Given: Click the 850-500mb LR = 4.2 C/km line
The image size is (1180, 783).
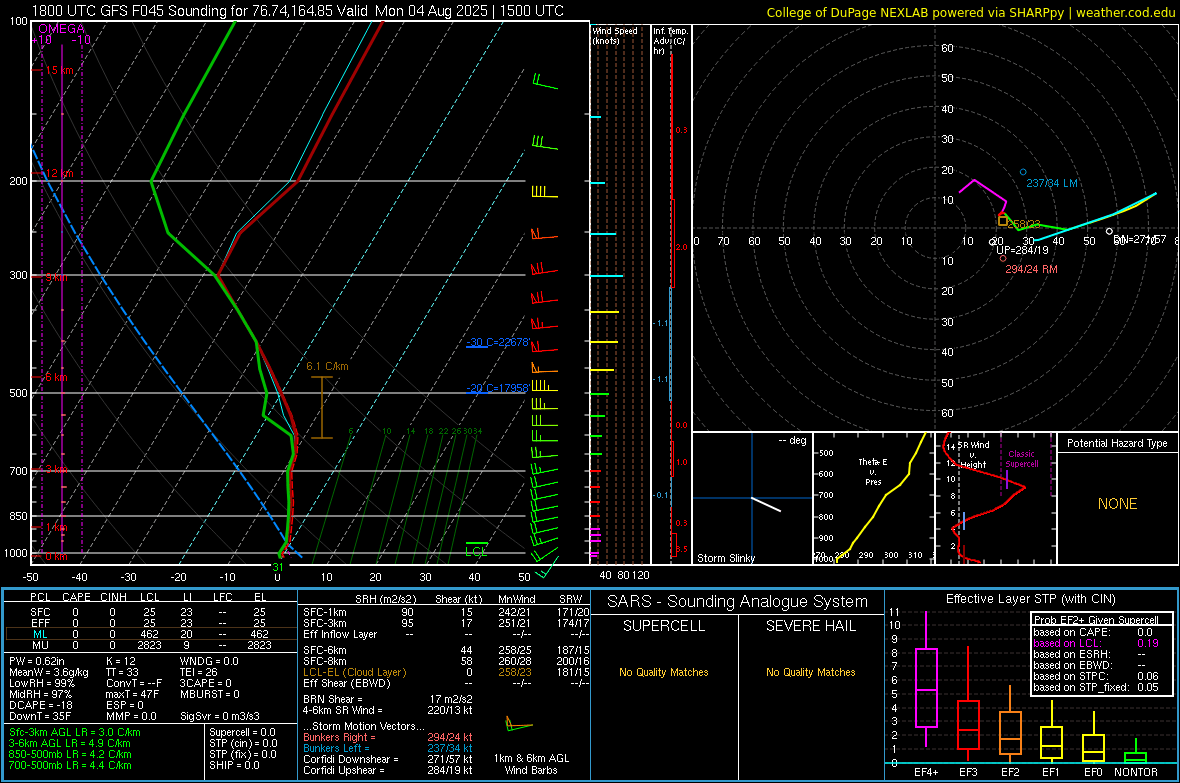Looking at the screenshot, I should (70, 754).
